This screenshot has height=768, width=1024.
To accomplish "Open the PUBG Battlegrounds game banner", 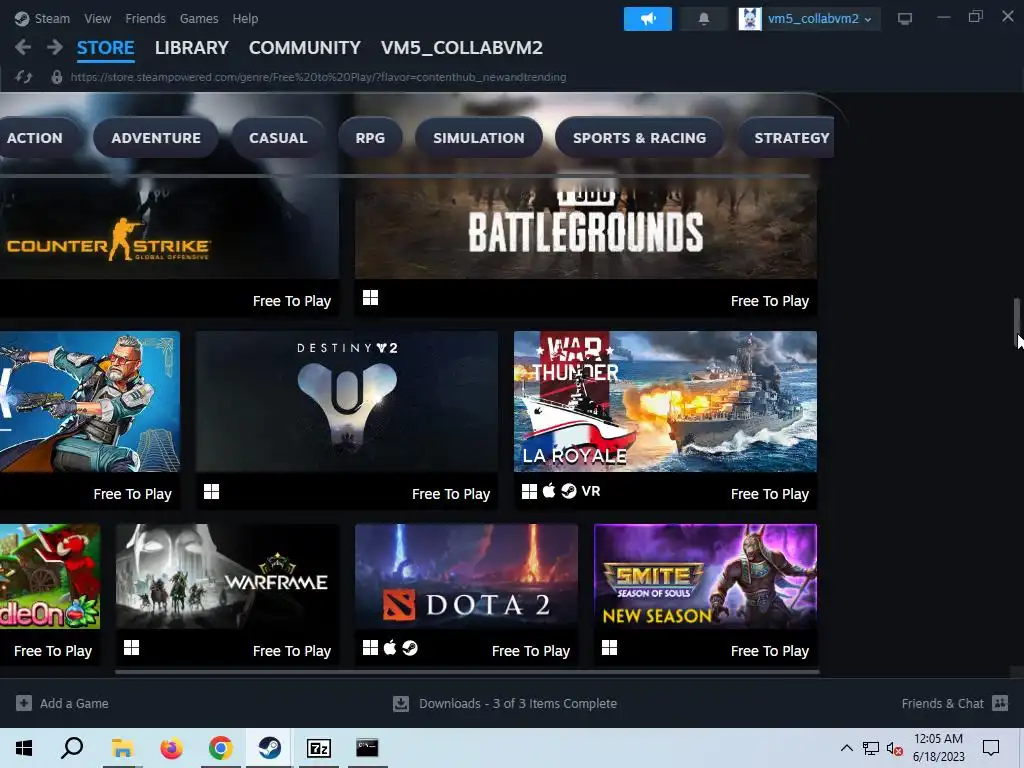I will tap(586, 229).
